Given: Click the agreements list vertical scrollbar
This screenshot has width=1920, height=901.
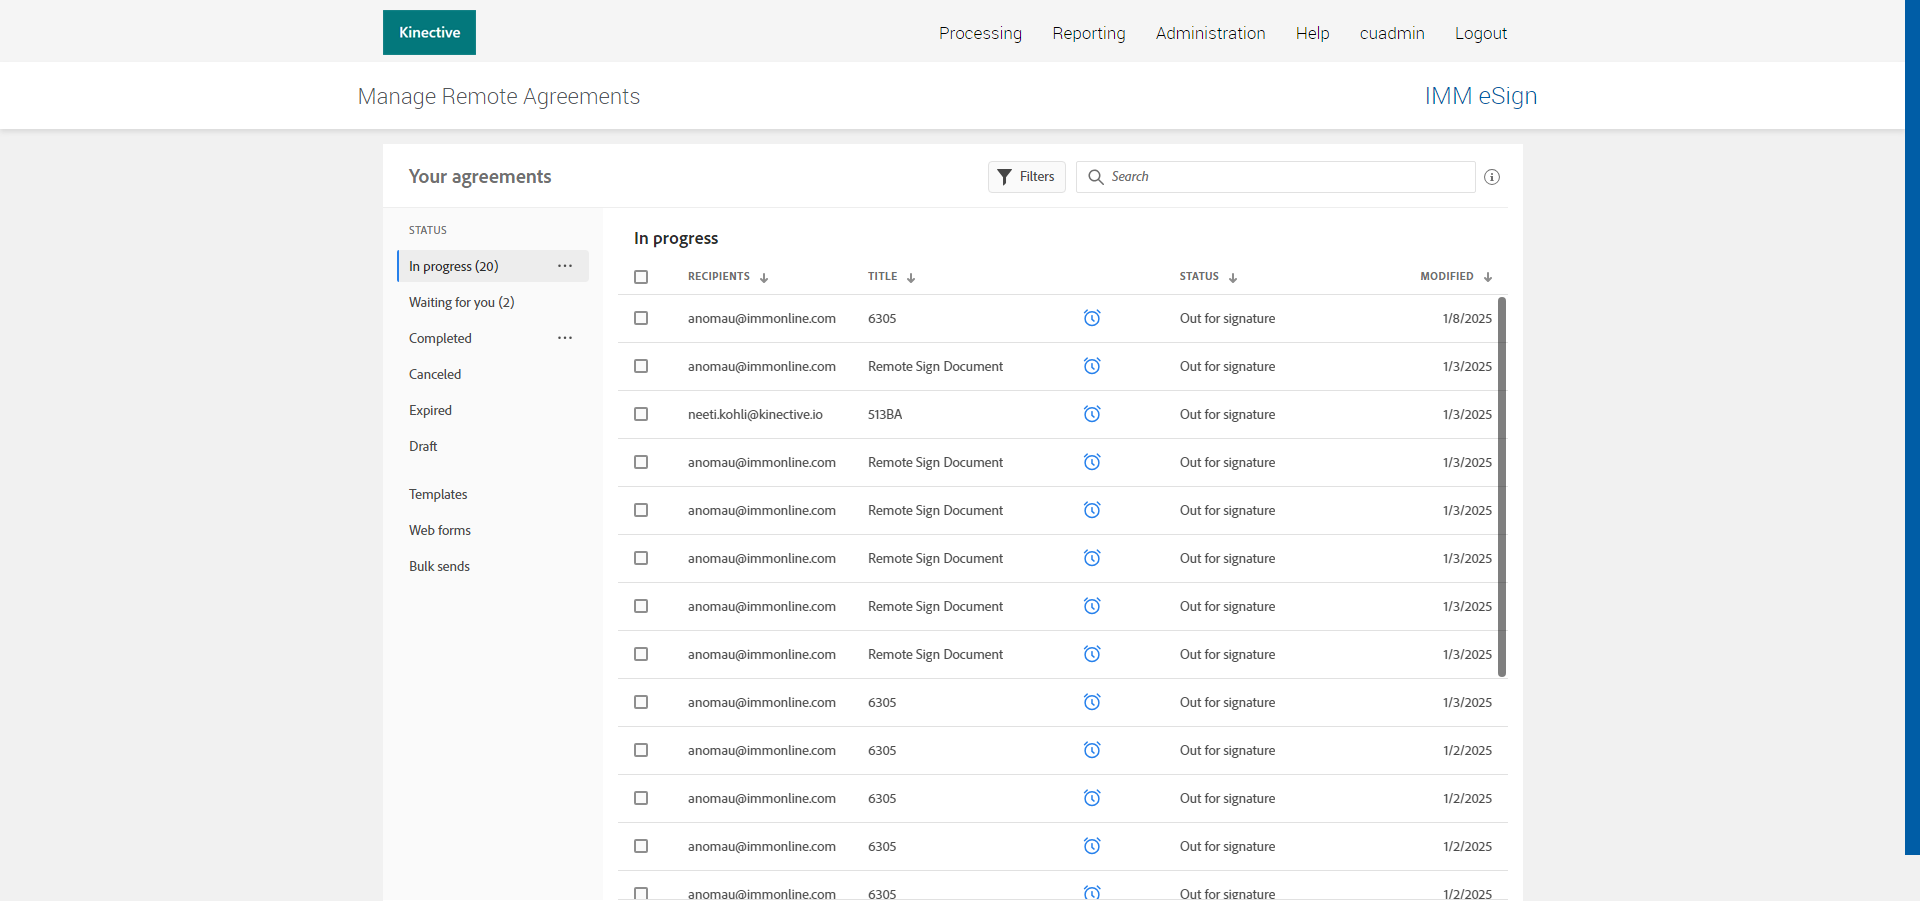Looking at the screenshot, I should coord(1502,486).
